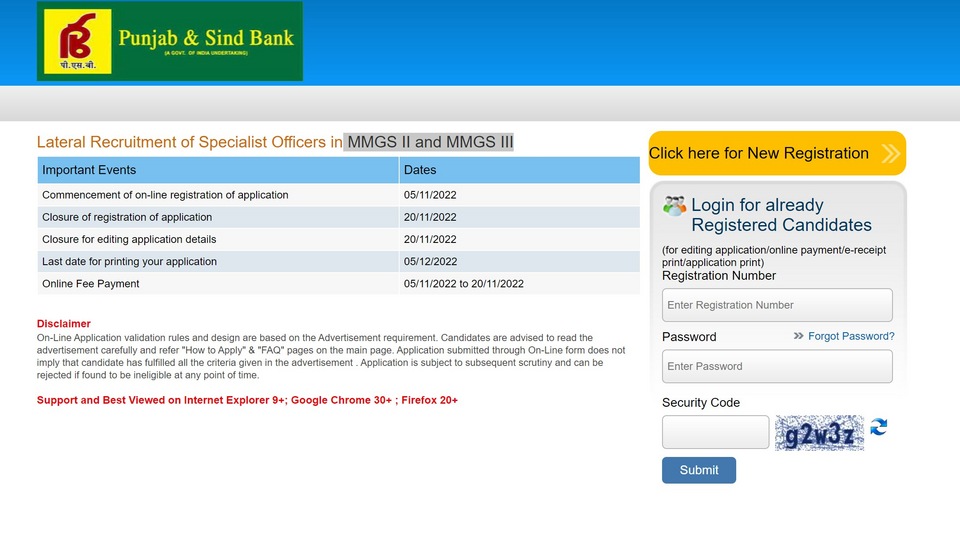The width and height of the screenshot is (960, 540).
Task: Select the Online Fee Payment row label
Action: 91,284
